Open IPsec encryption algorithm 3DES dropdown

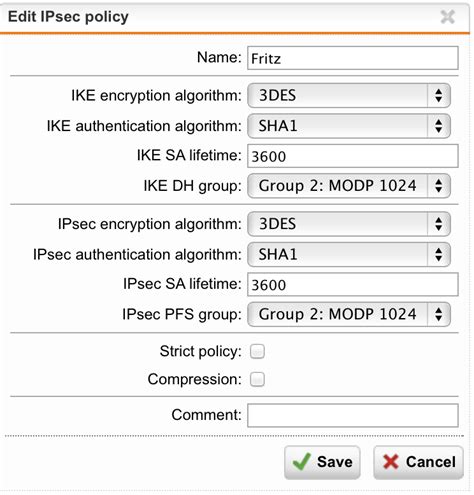click(x=349, y=224)
